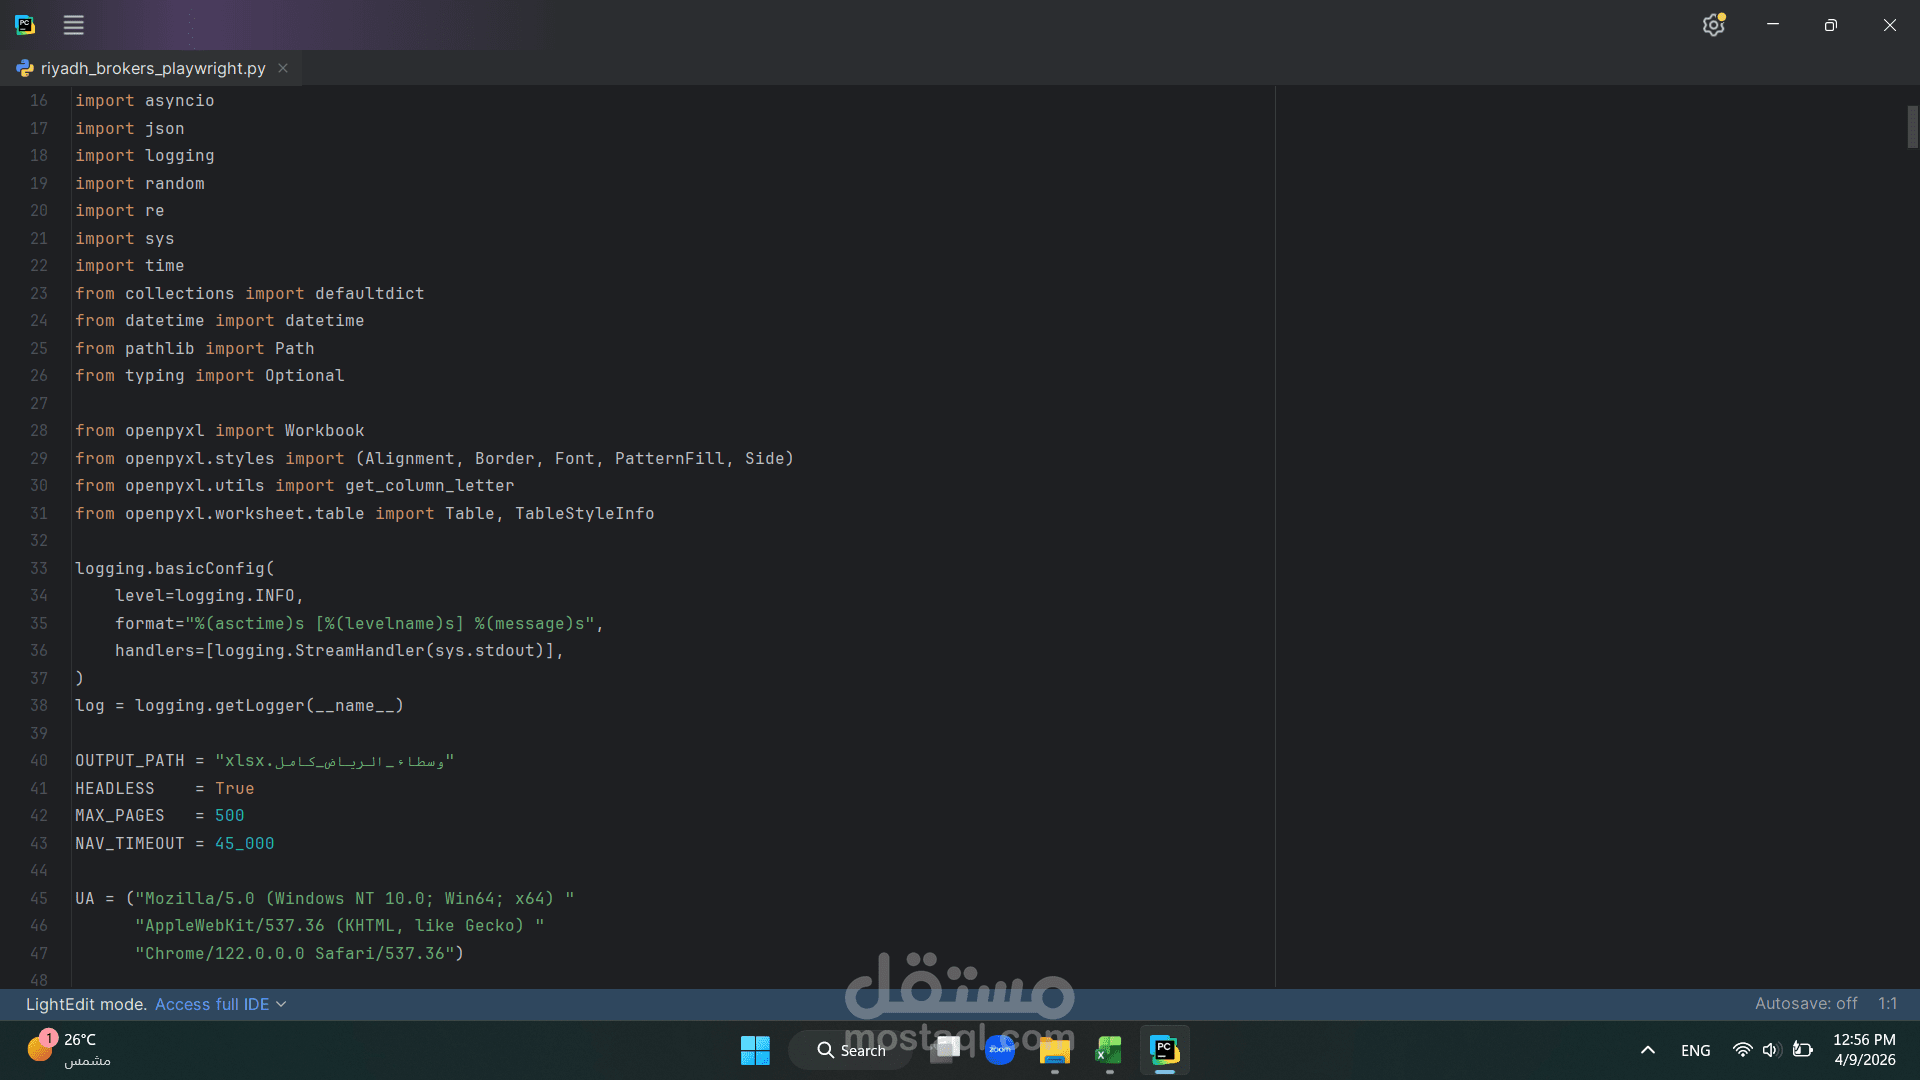Open the volume speaker icon

pyautogui.click(x=1771, y=1050)
